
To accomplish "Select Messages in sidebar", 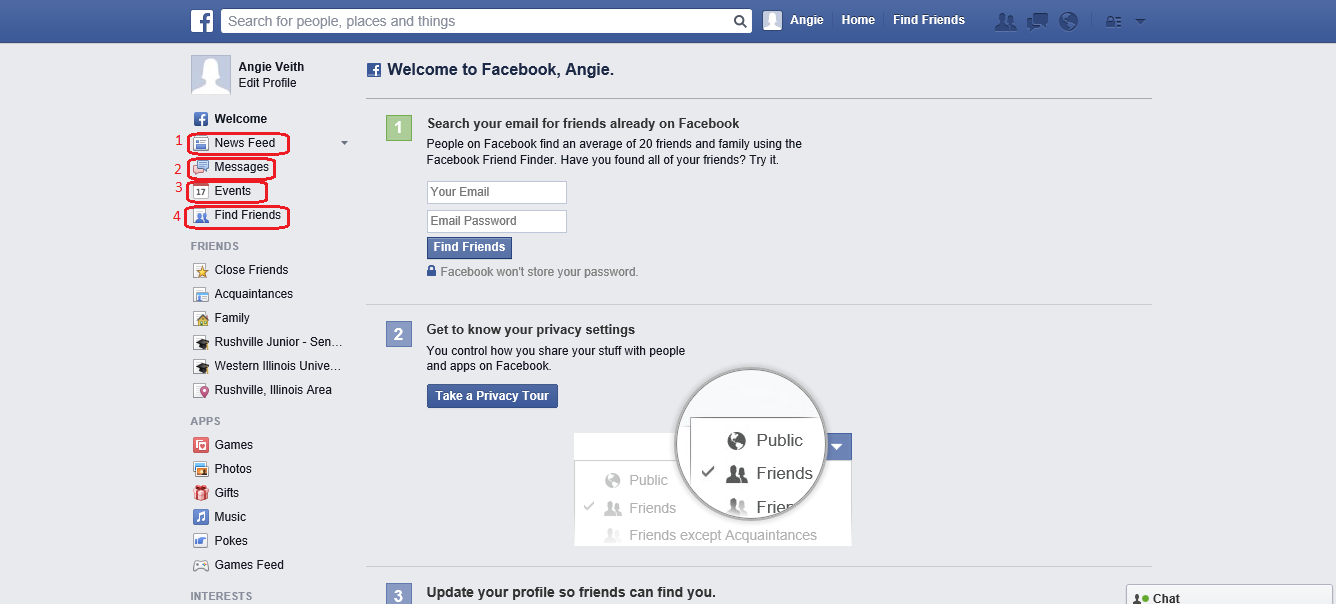I will [242, 167].
